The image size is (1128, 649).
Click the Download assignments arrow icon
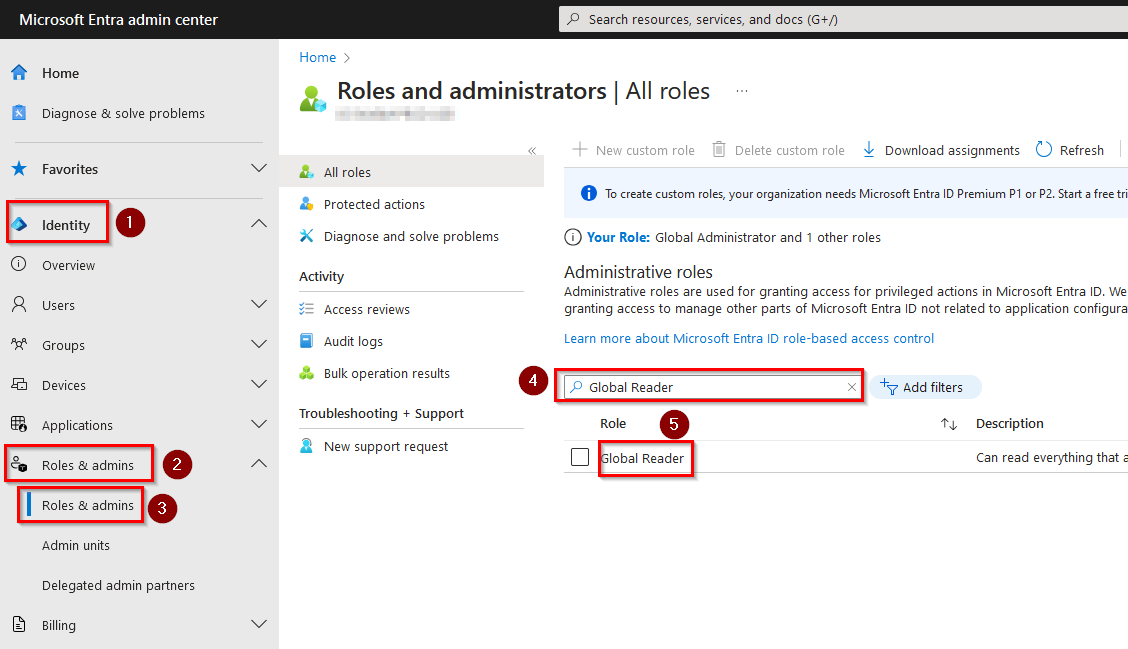869,150
